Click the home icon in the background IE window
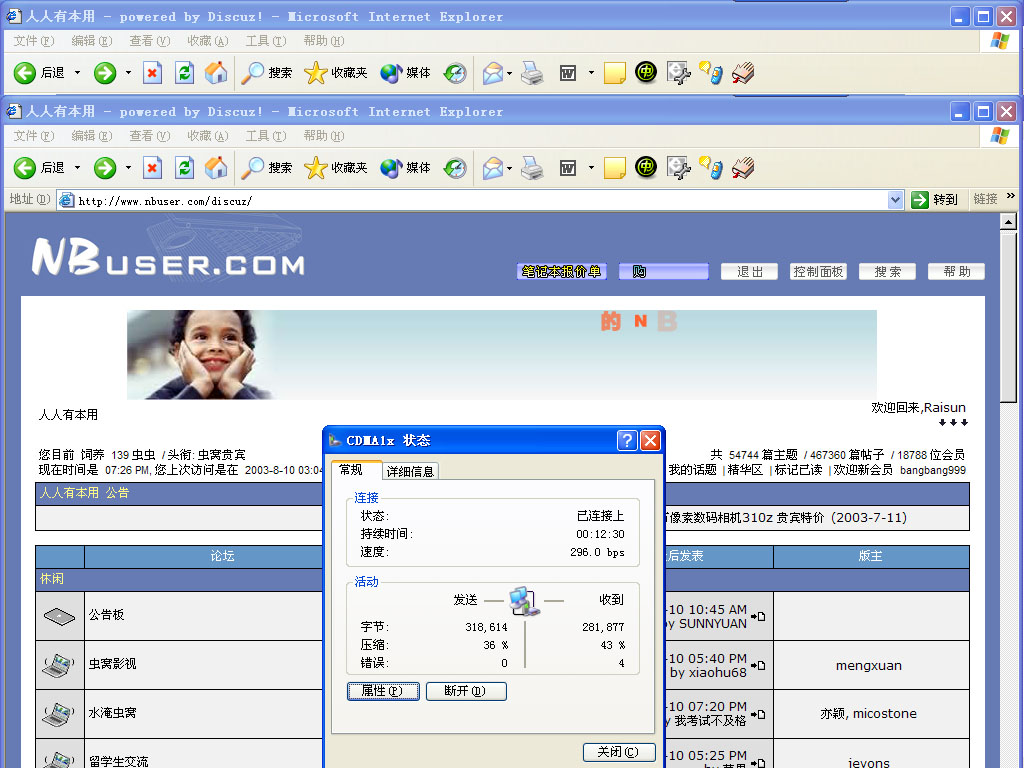This screenshot has width=1024, height=768. click(216, 72)
